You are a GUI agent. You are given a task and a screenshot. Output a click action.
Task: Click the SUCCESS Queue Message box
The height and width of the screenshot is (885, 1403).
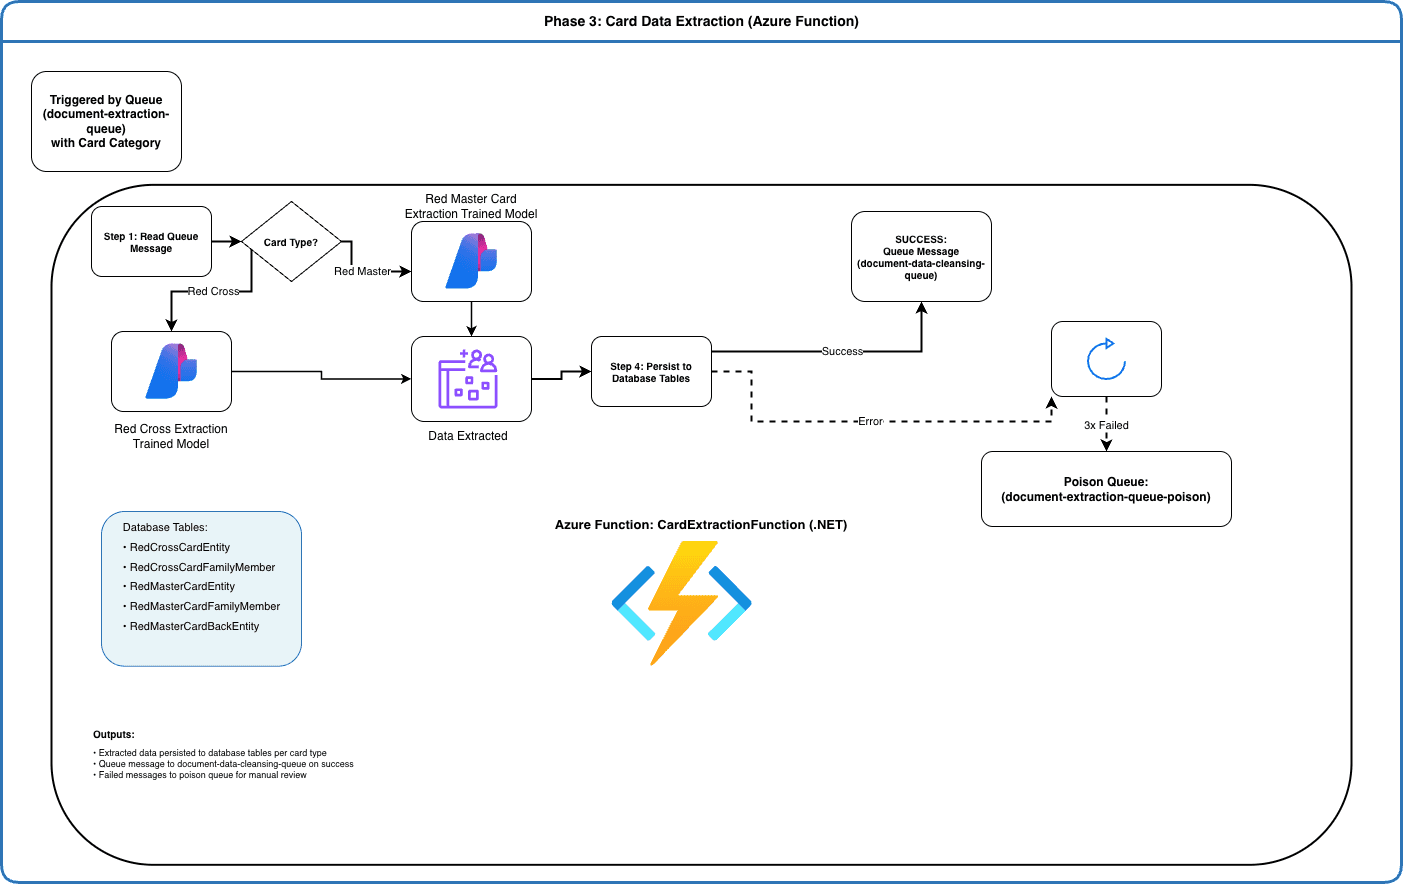921,257
